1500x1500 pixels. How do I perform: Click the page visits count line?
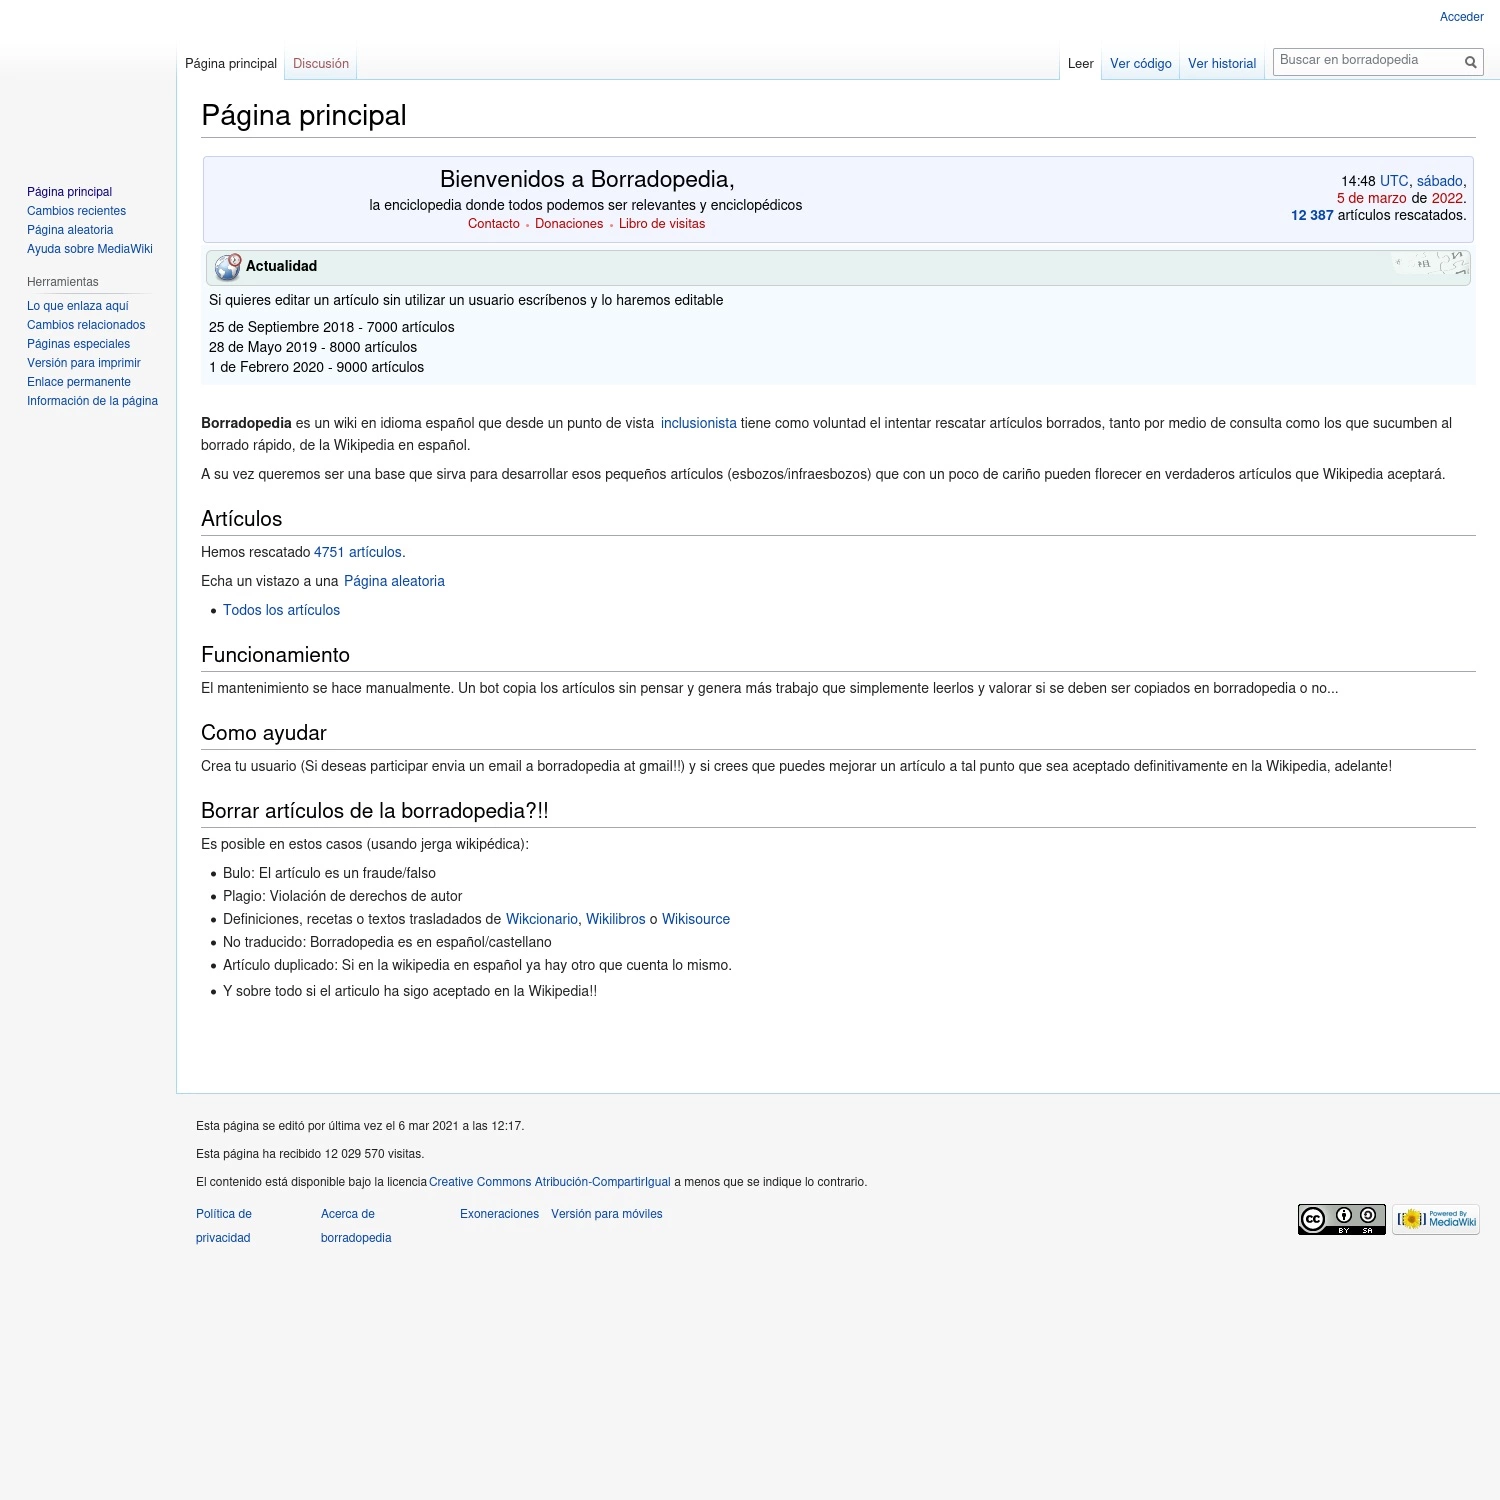[x=310, y=1154]
